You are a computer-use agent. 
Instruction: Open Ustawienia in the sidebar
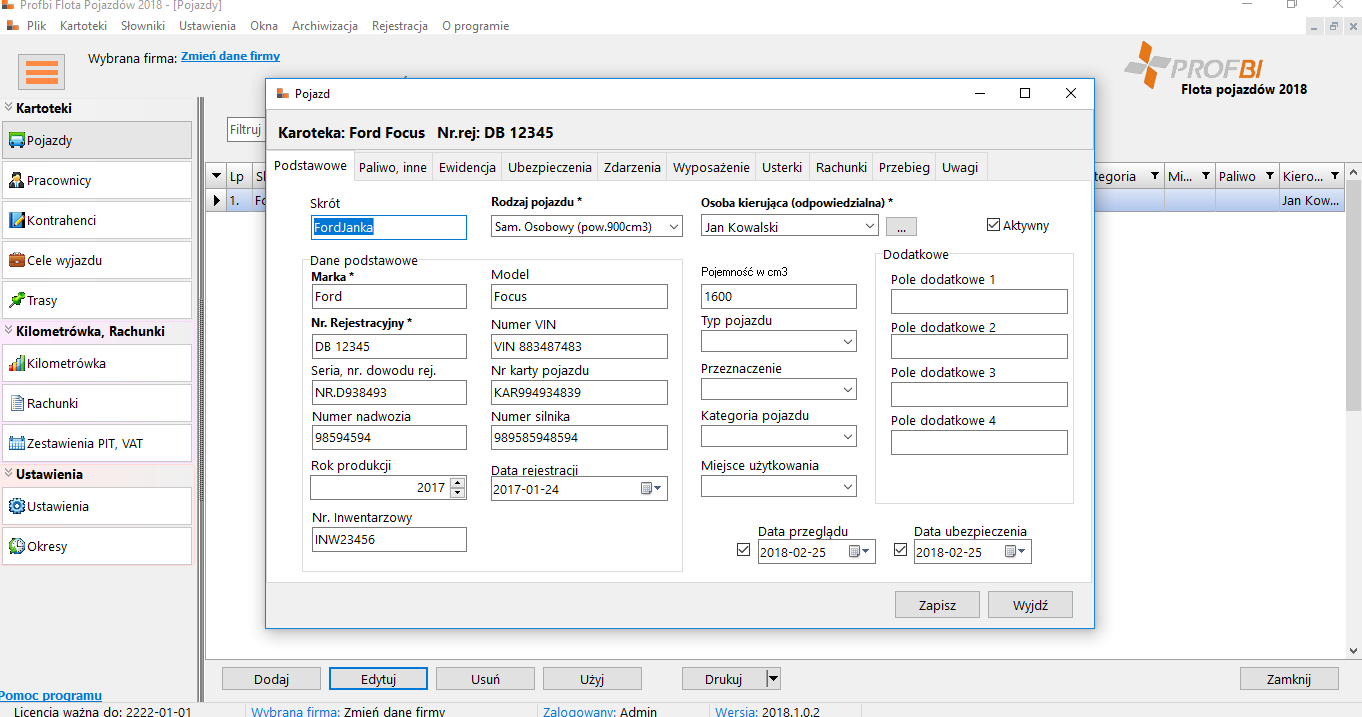point(97,506)
